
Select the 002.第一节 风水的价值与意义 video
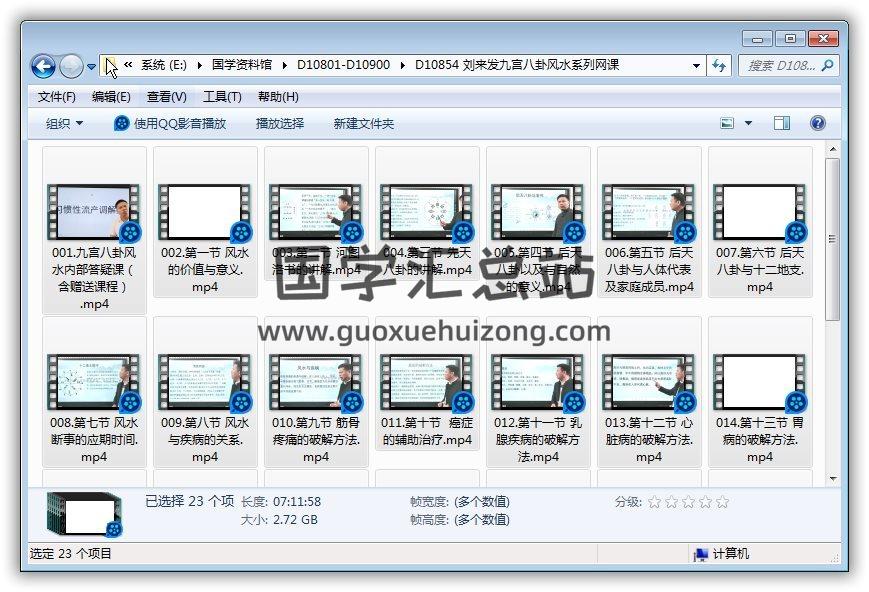click(205, 222)
